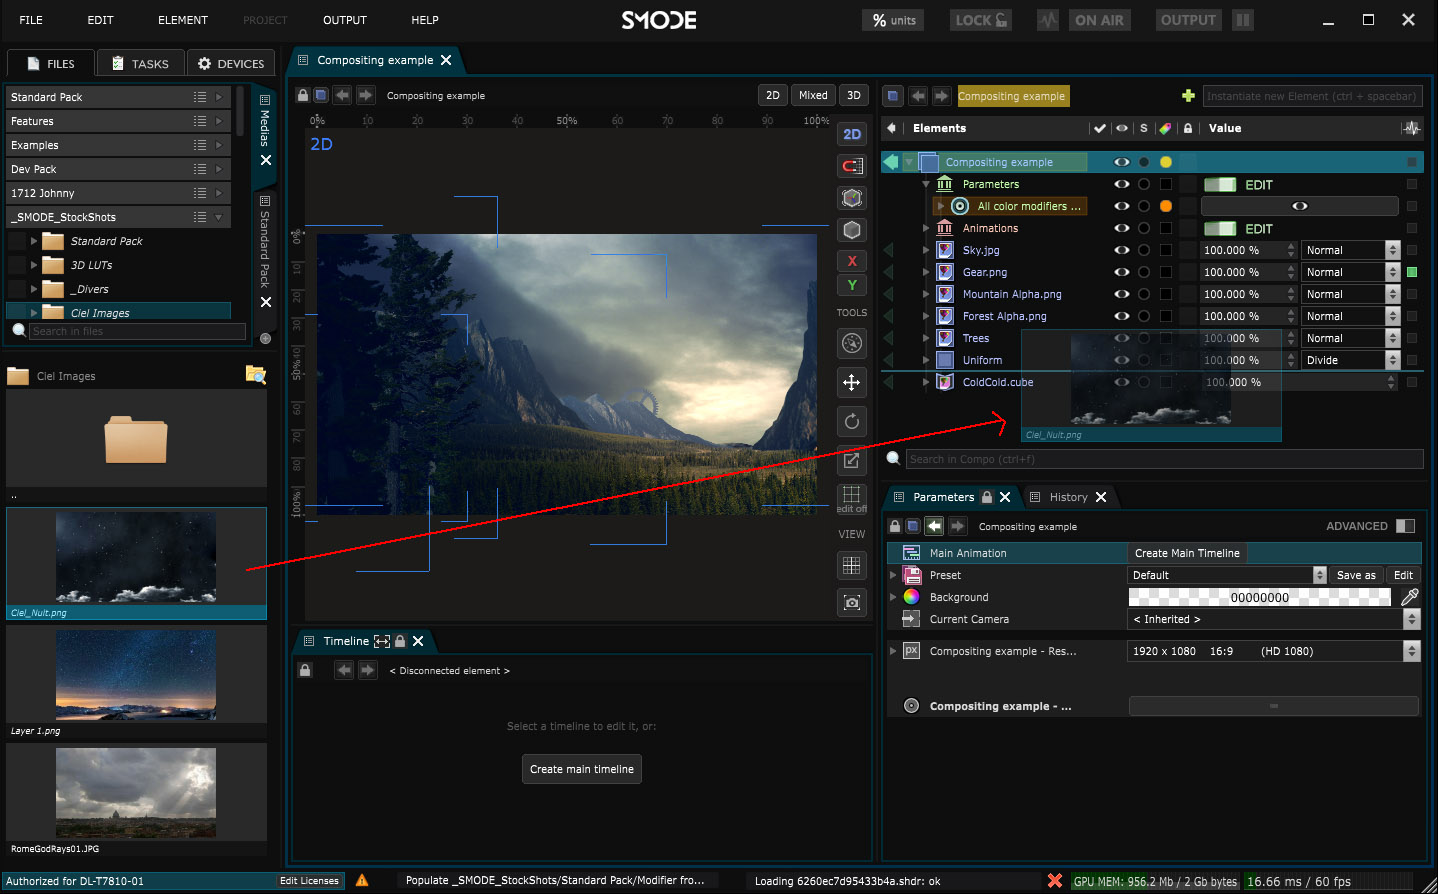
Task: Click the Create main timeline button
Action: pyautogui.click(x=582, y=769)
